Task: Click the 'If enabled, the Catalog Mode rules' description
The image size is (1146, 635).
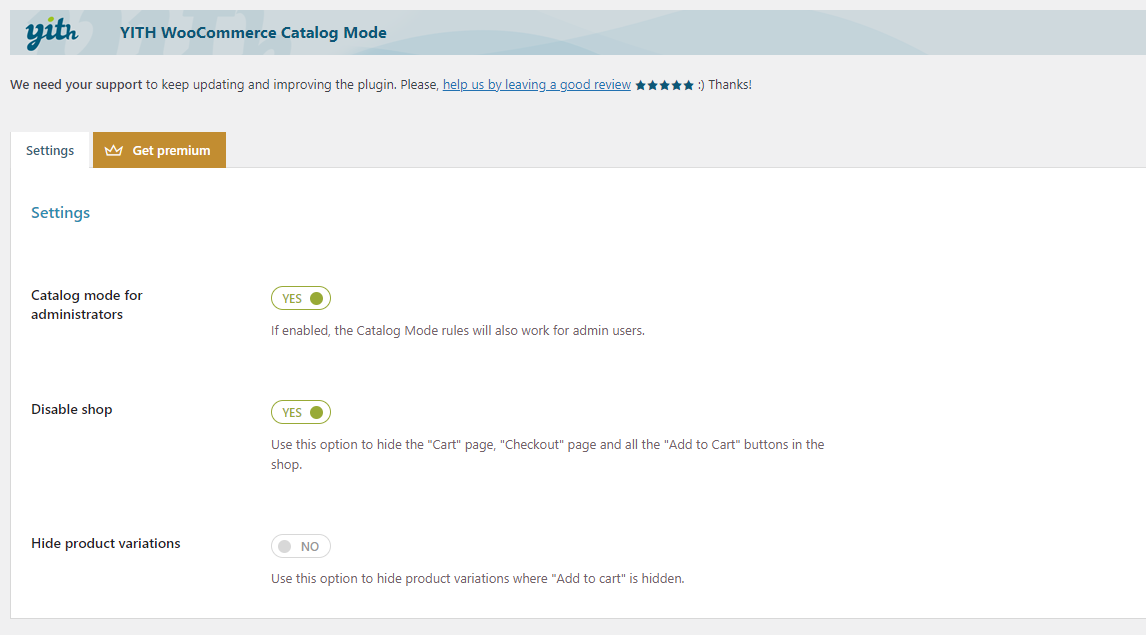Action: pos(458,330)
